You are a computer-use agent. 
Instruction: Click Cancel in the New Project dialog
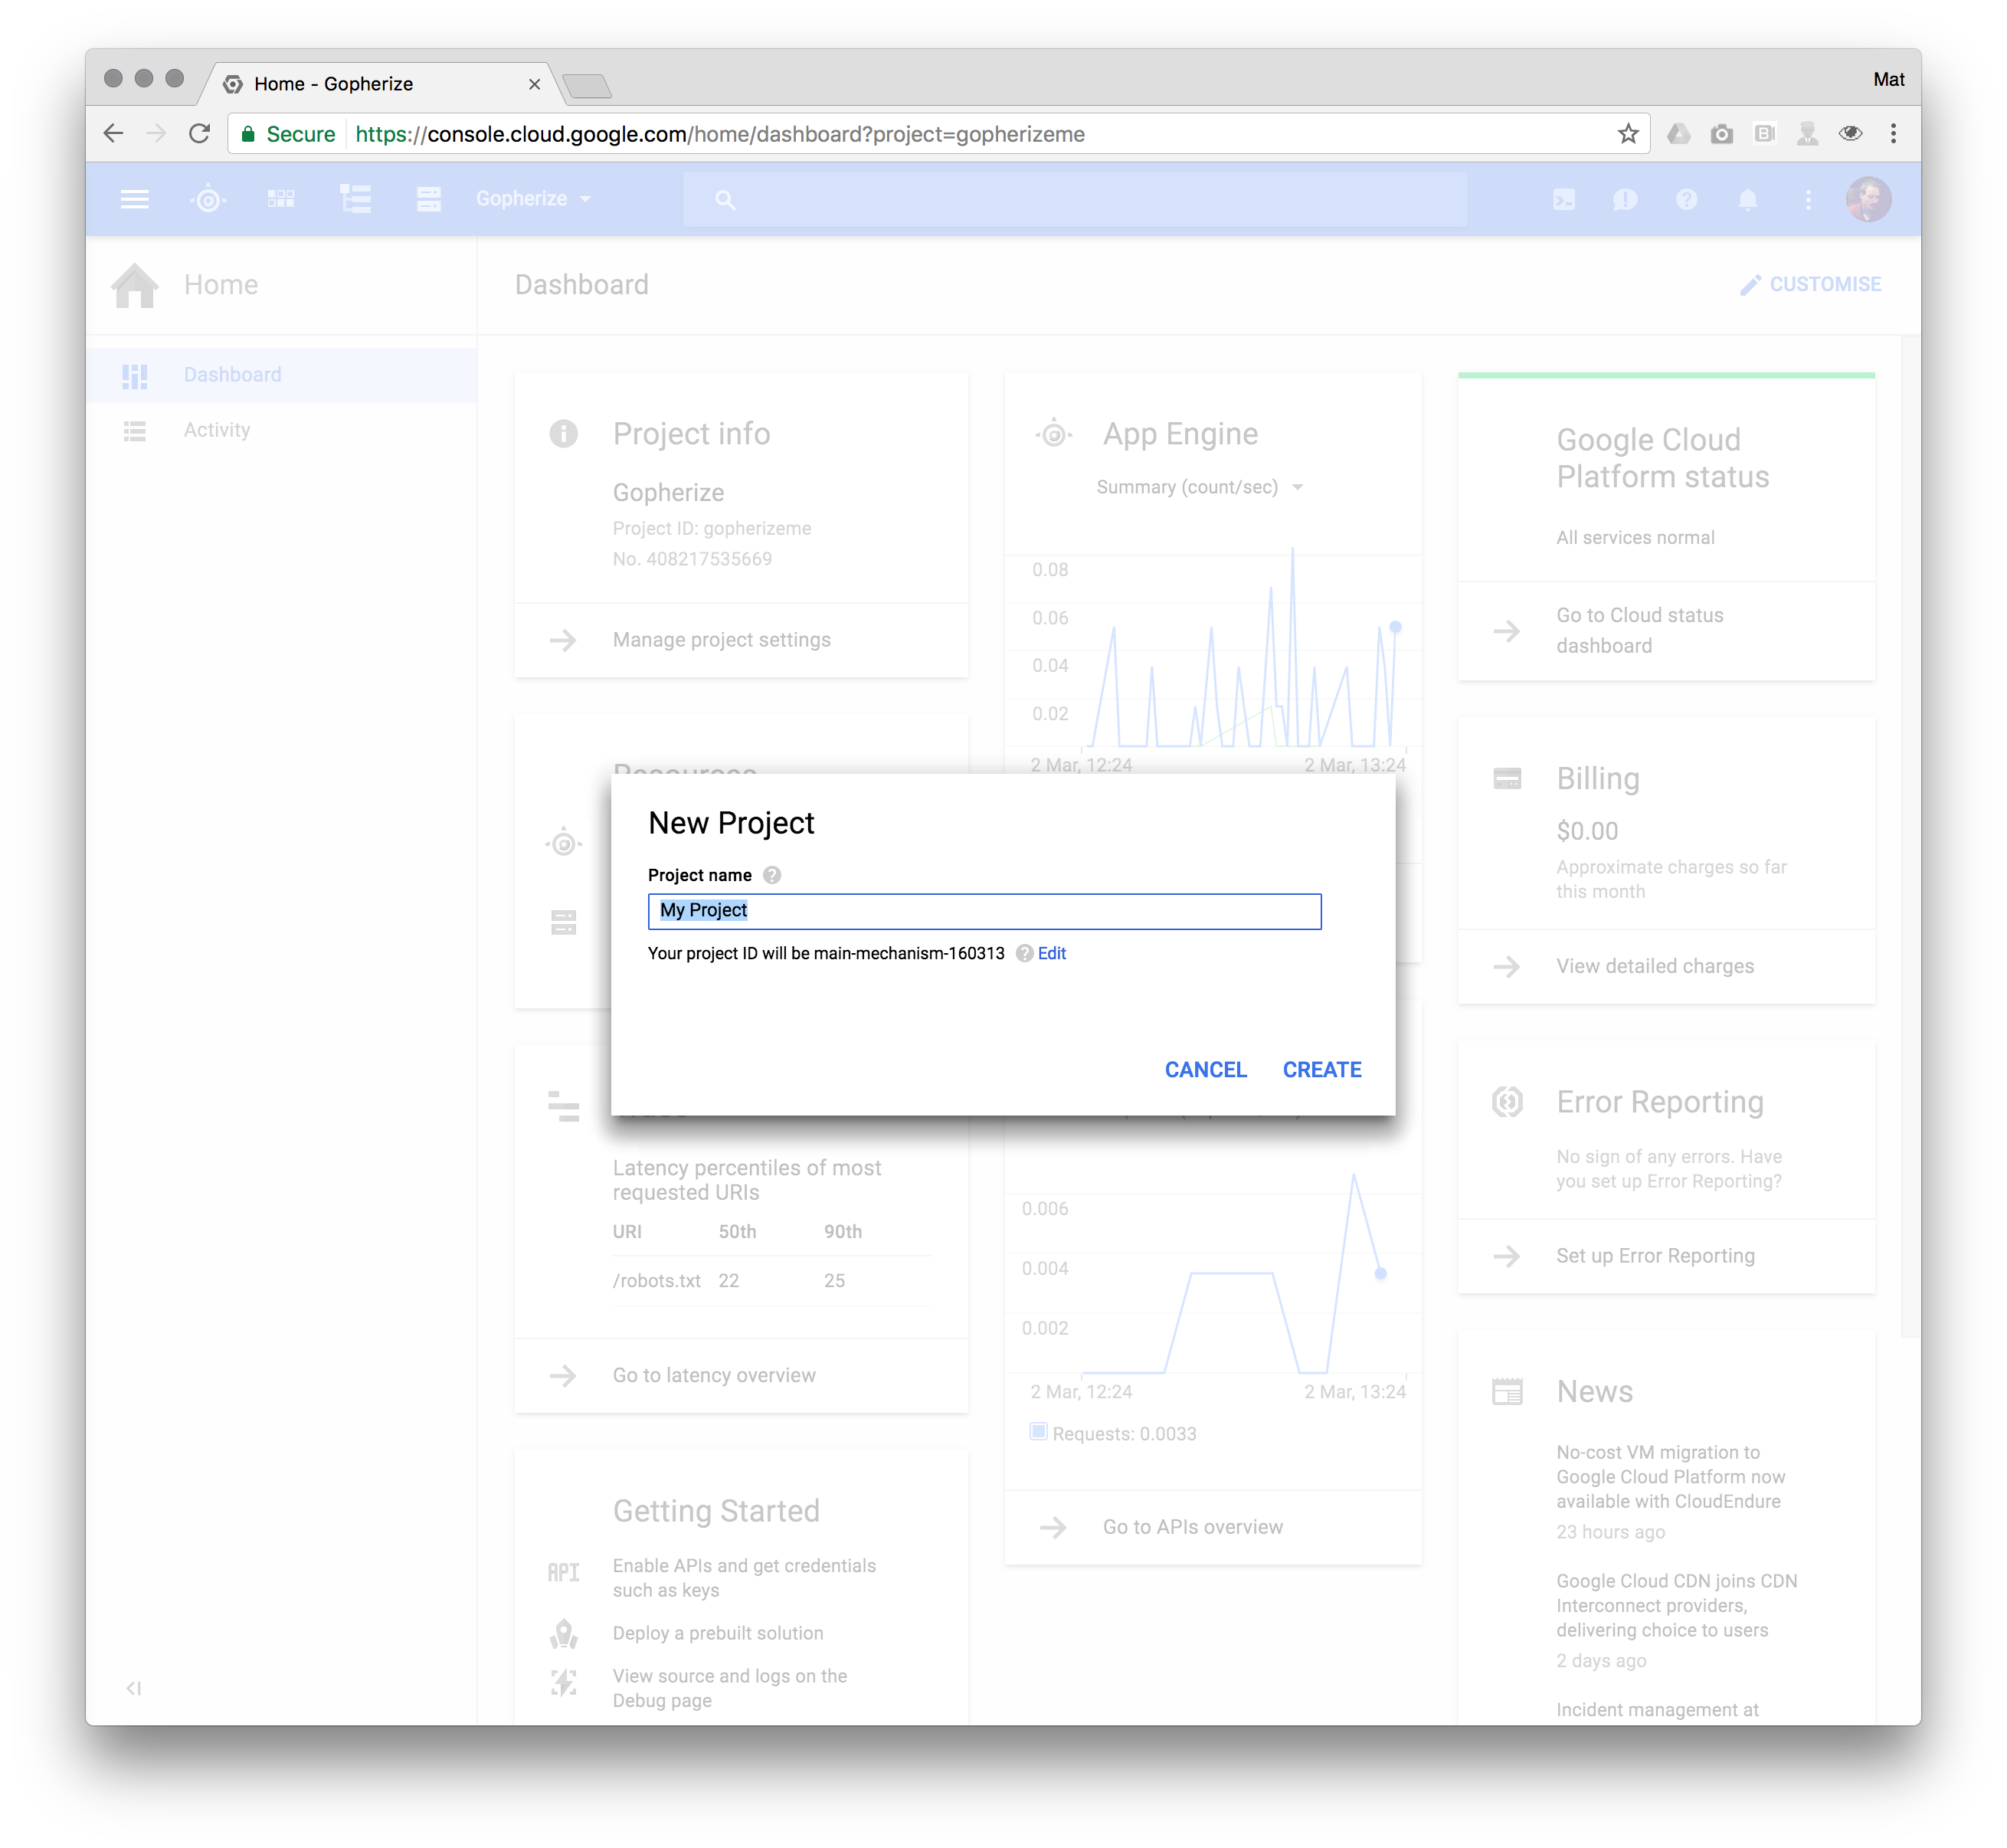pyautogui.click(x=1205, y=1070)
